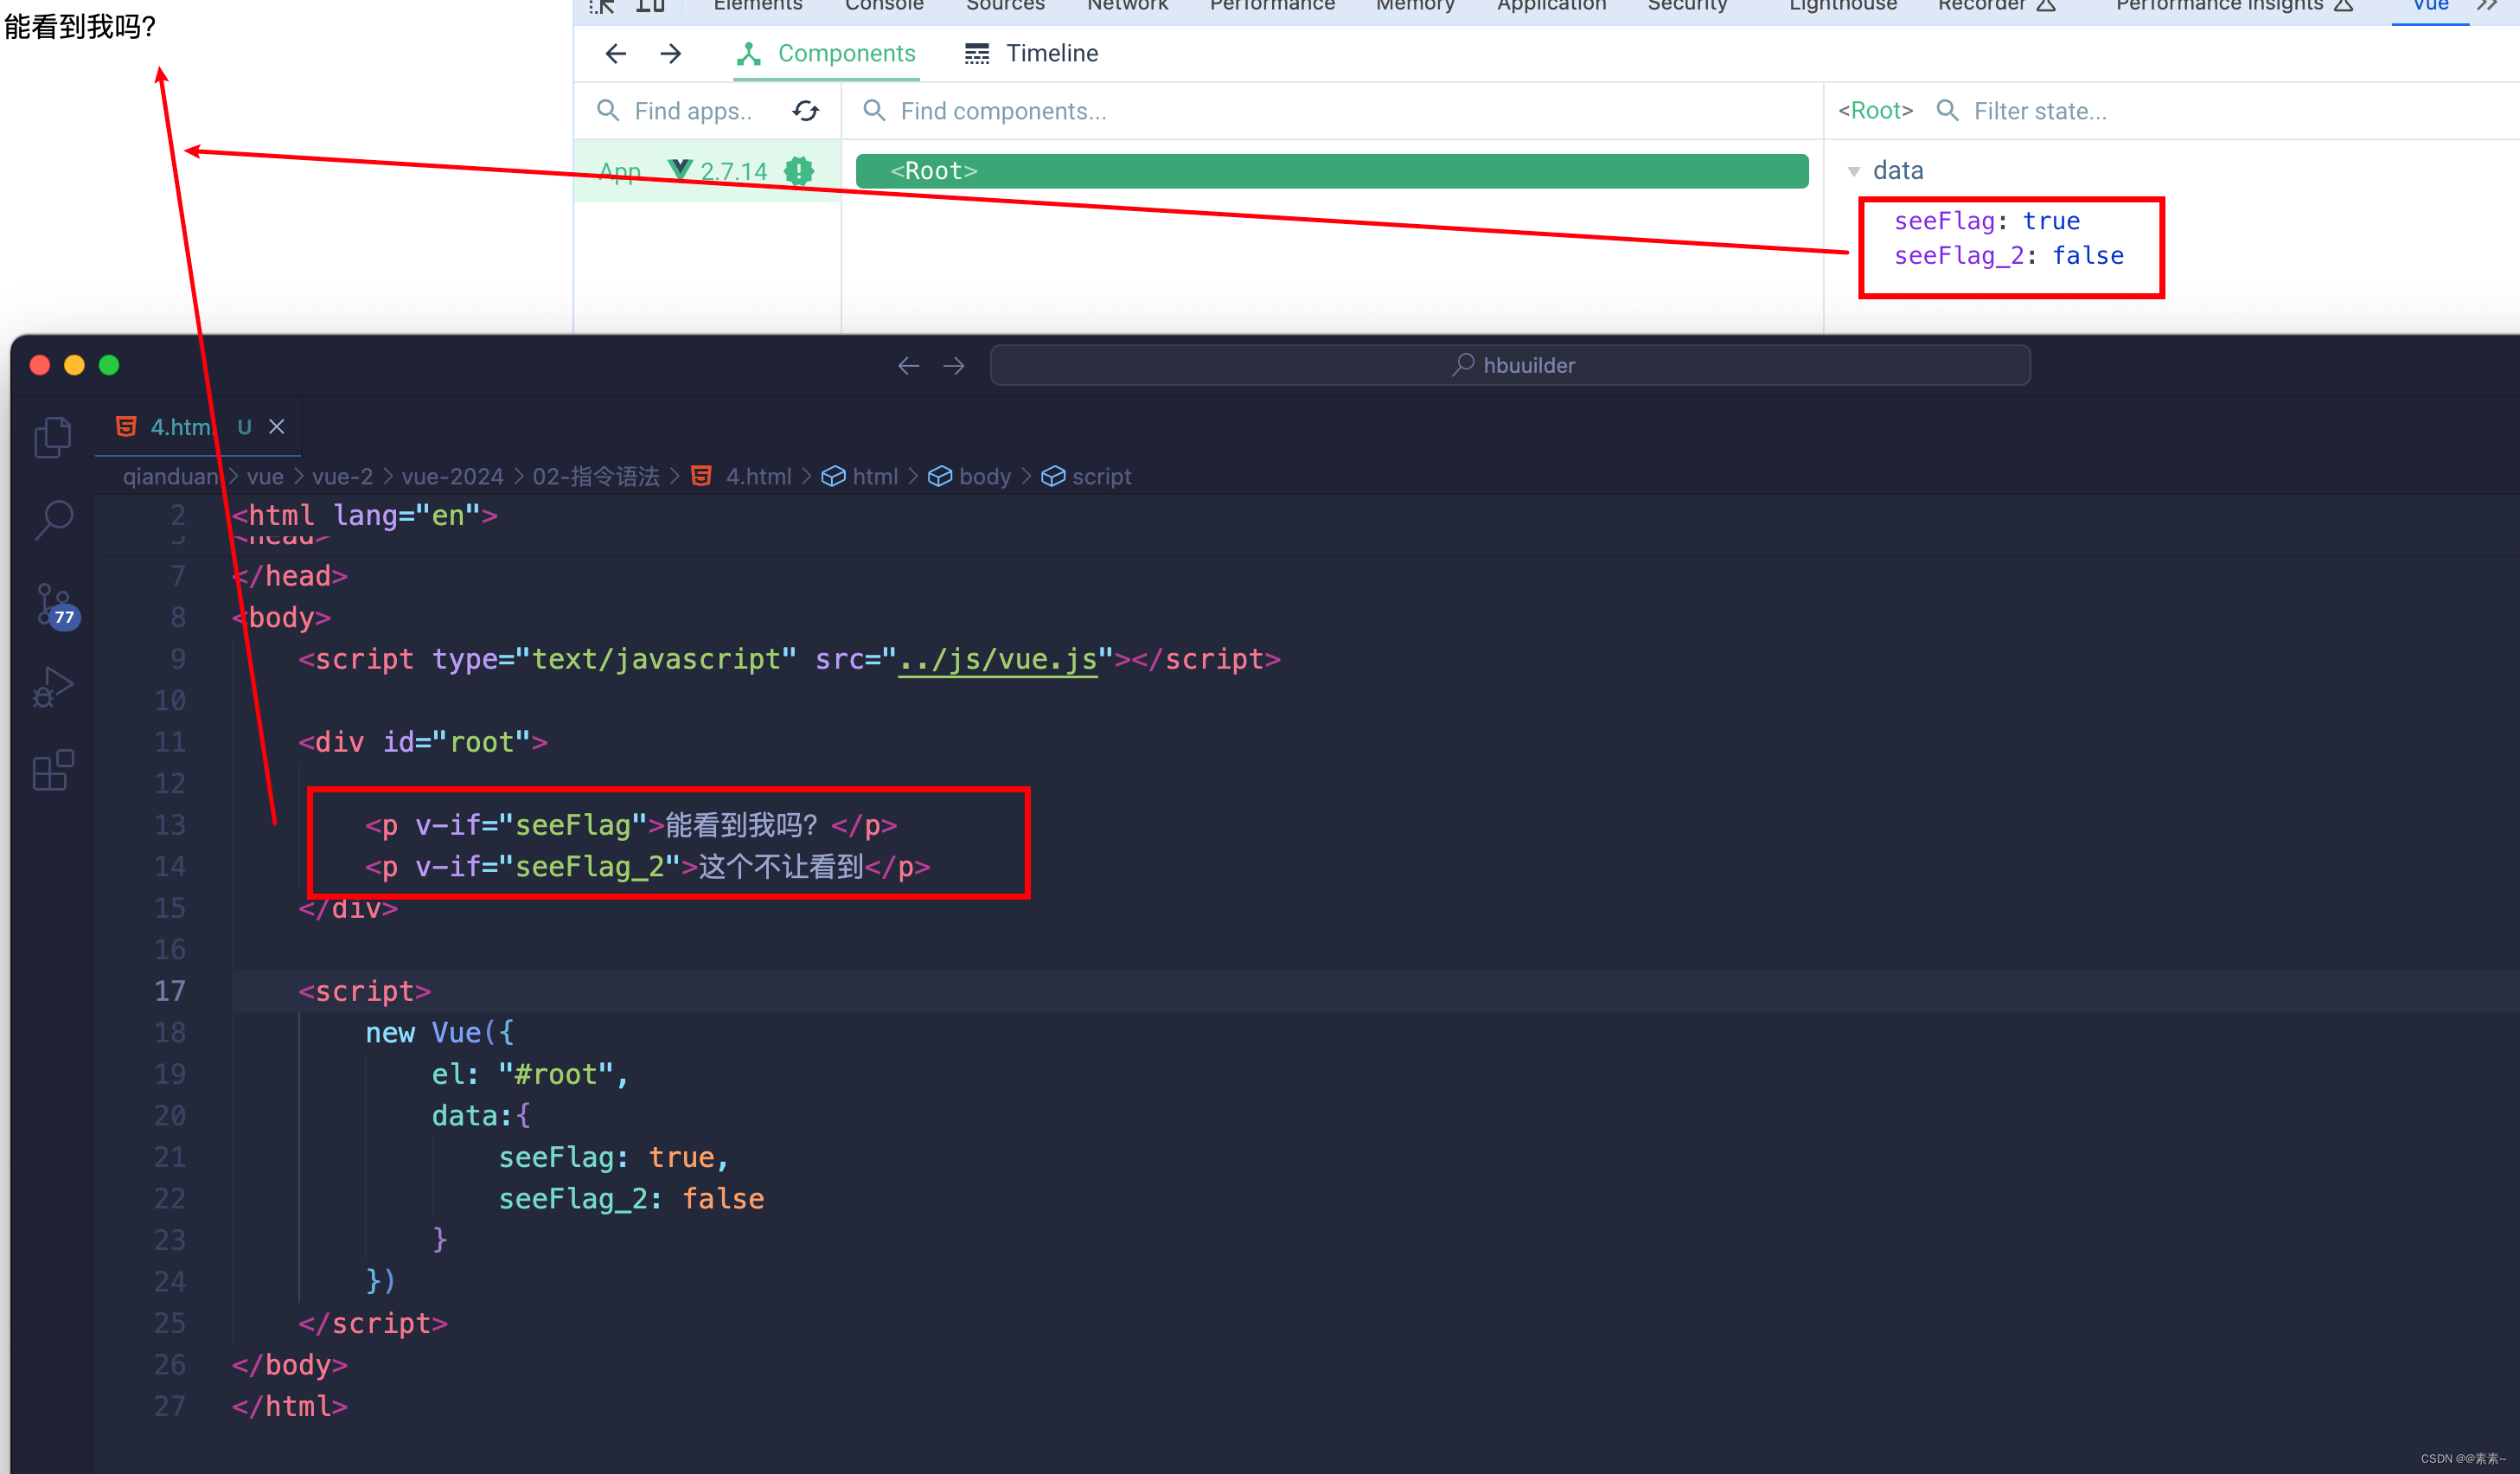Click the Root label in state header

click(x=1875, y=111)
